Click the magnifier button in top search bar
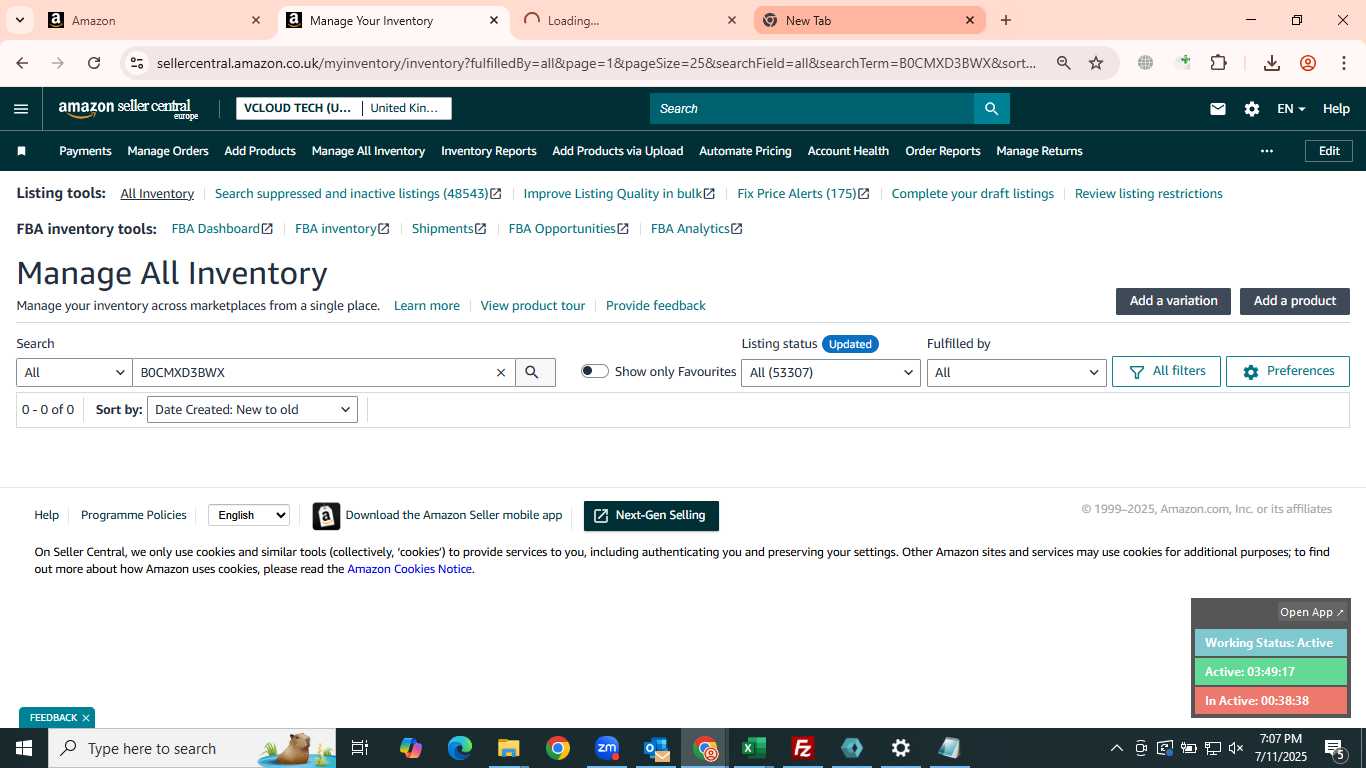 tap(991, 109)
